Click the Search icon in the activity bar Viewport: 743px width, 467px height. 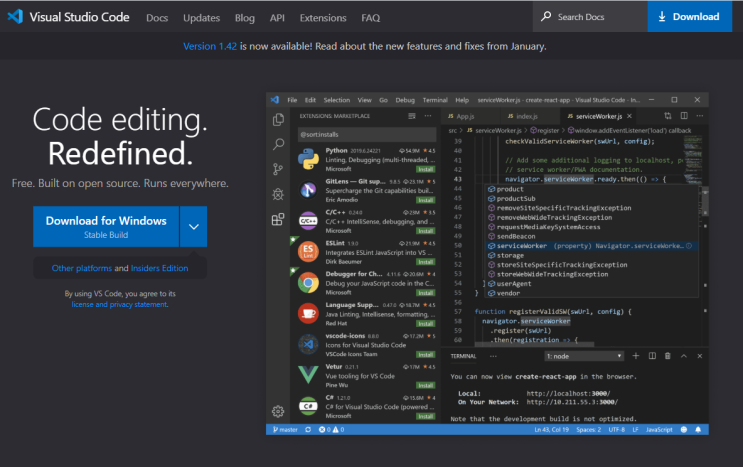tap(278, 144)
